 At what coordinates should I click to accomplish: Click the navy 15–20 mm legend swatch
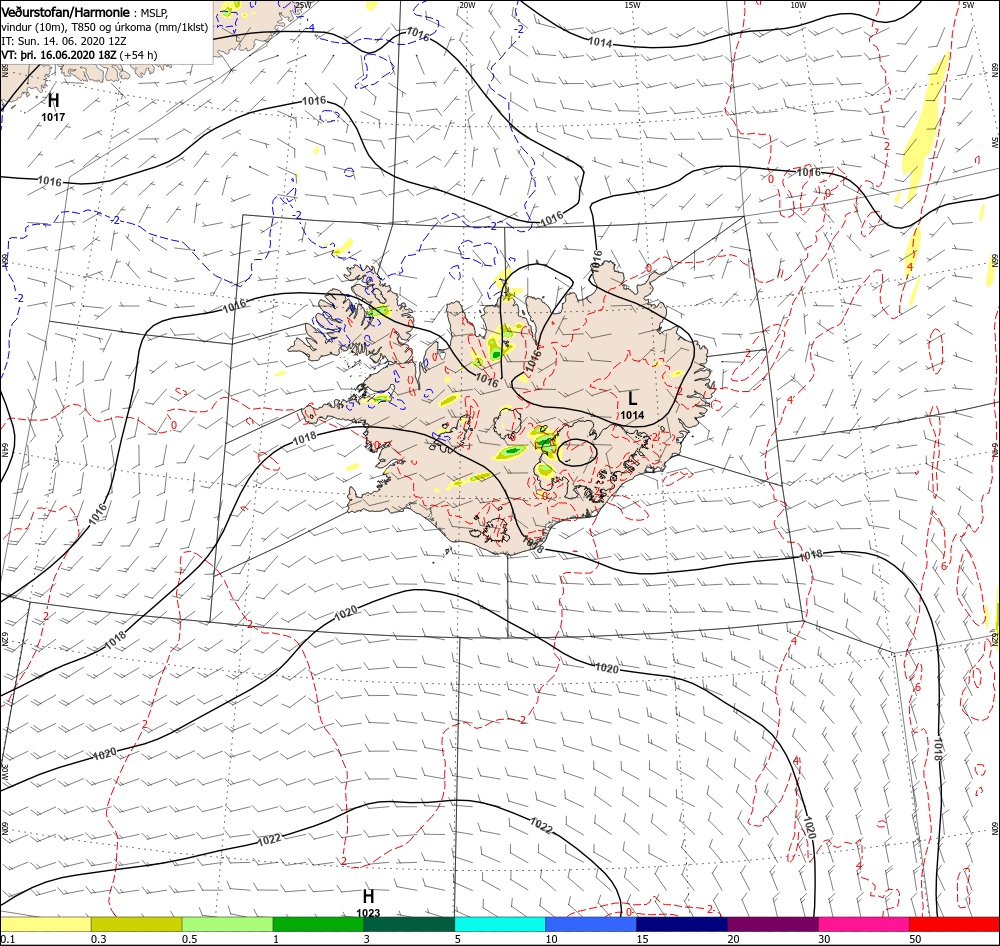coord(682,924)
